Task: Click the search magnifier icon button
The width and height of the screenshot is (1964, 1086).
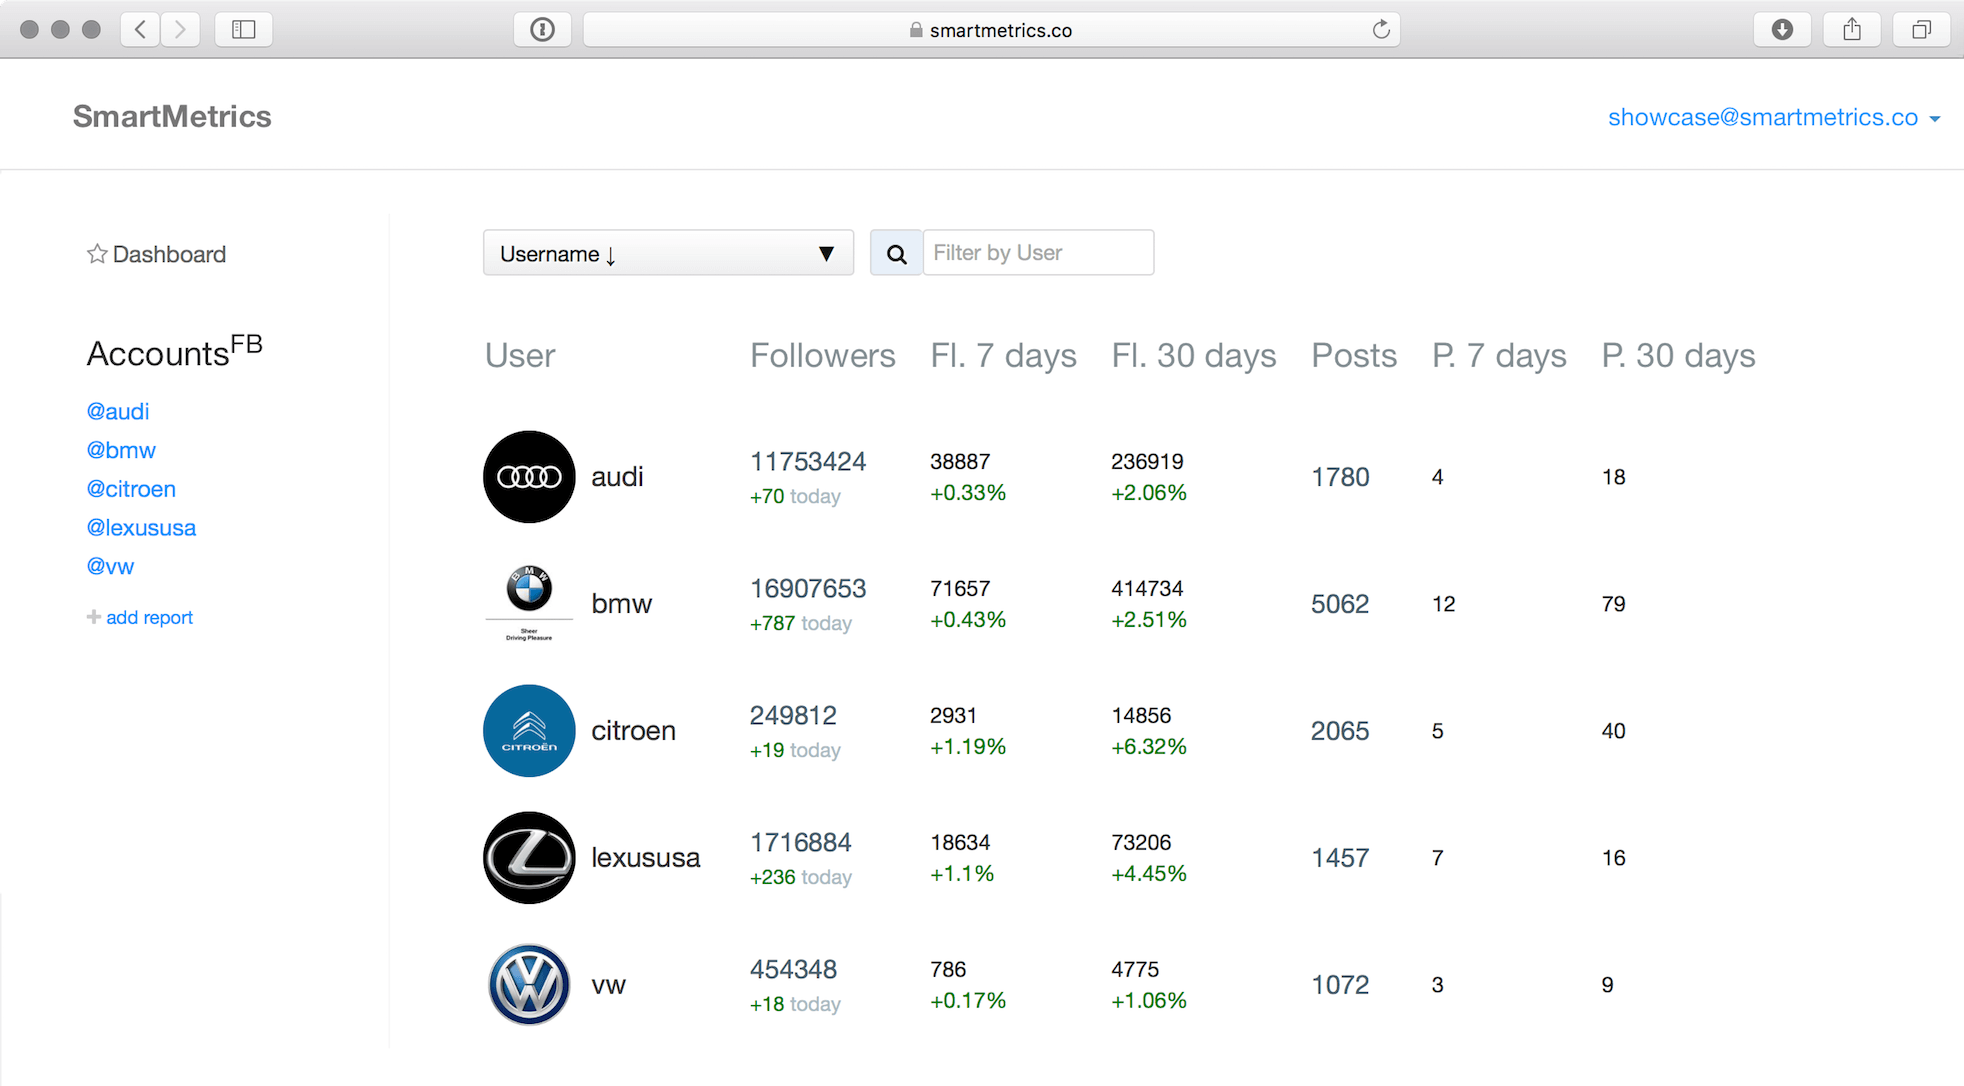Action: coord(896,254)
